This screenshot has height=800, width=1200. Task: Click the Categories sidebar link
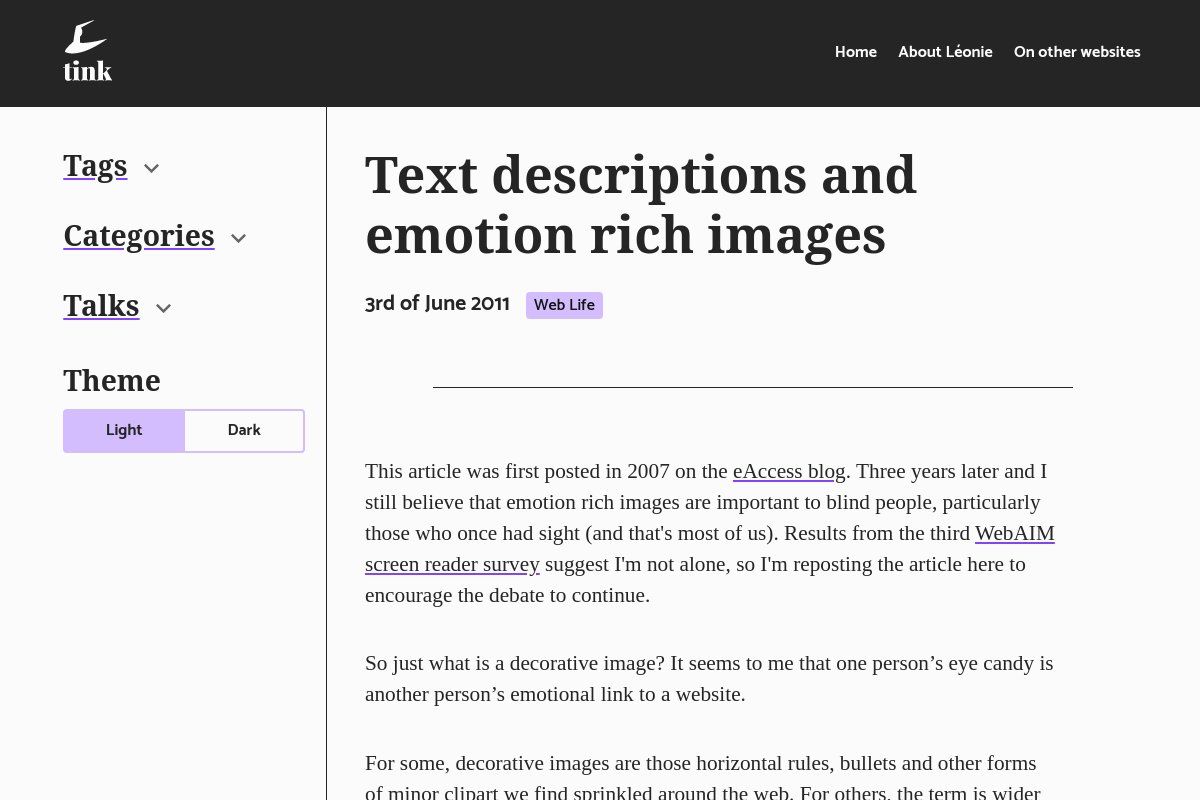(x=139, y=235)
